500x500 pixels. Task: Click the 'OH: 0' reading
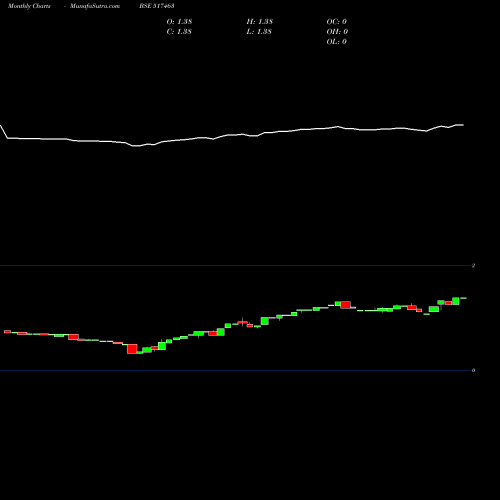[x=337, y=31]
